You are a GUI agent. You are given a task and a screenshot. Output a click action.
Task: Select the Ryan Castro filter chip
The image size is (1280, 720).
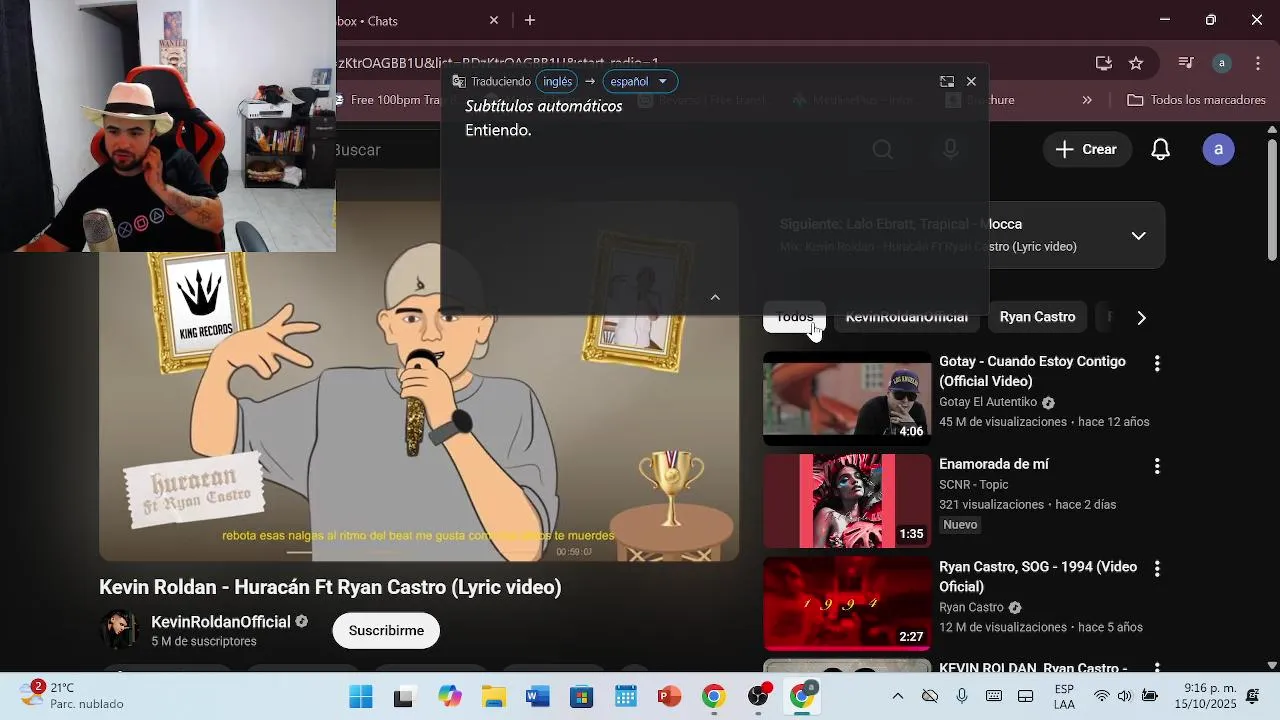coord(1037,317)
